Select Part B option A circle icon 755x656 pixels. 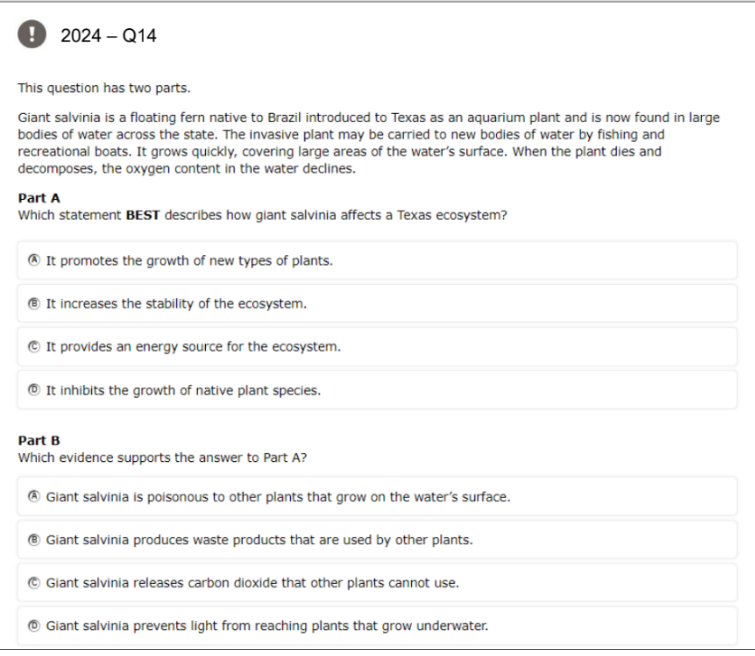tap(34, 496)
